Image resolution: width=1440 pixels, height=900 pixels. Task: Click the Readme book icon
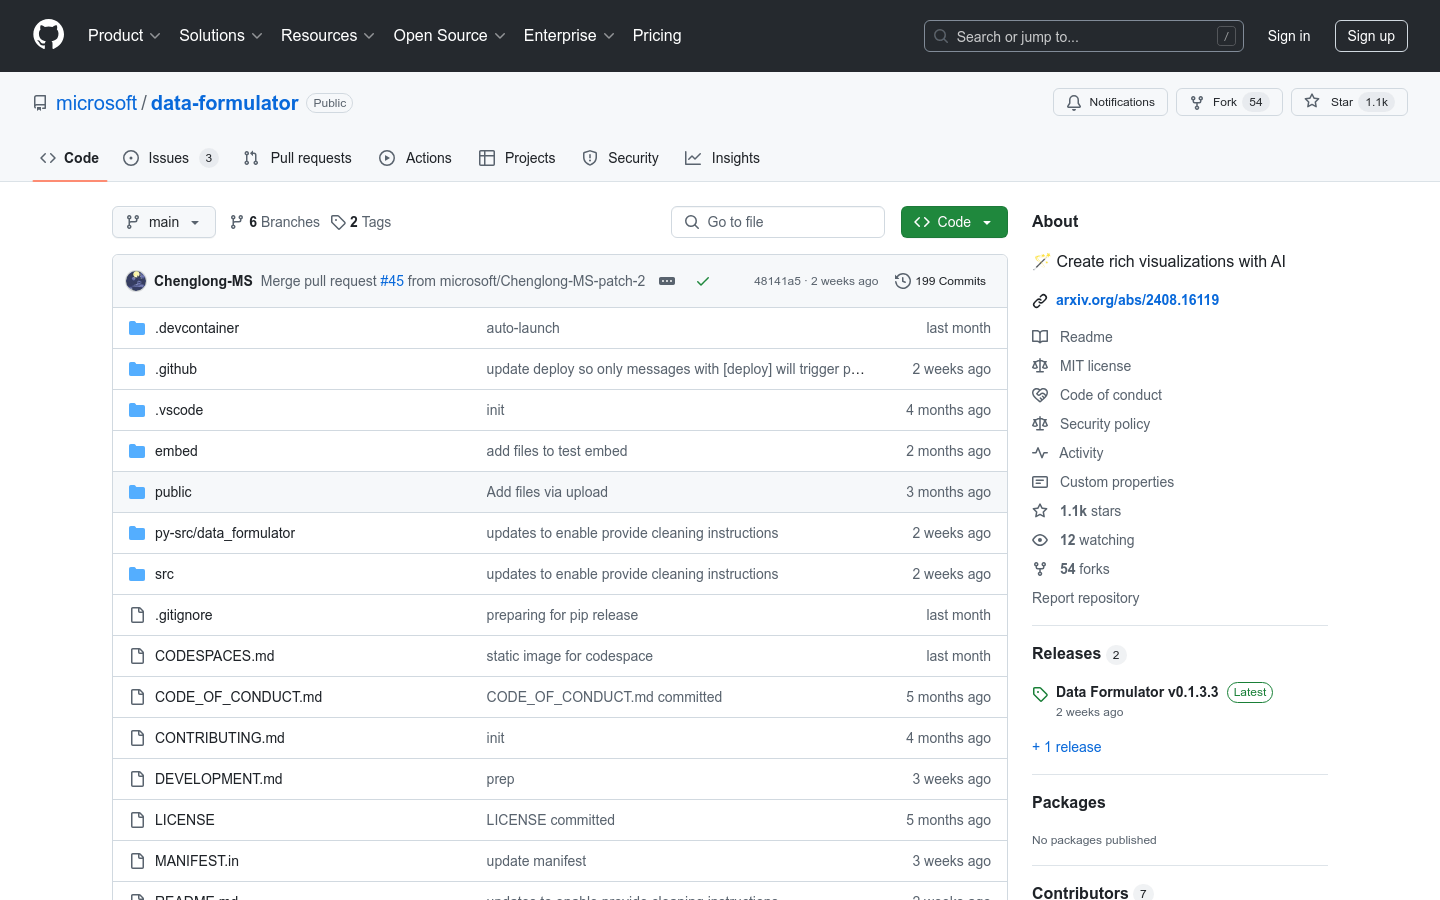coord(1040,337)
